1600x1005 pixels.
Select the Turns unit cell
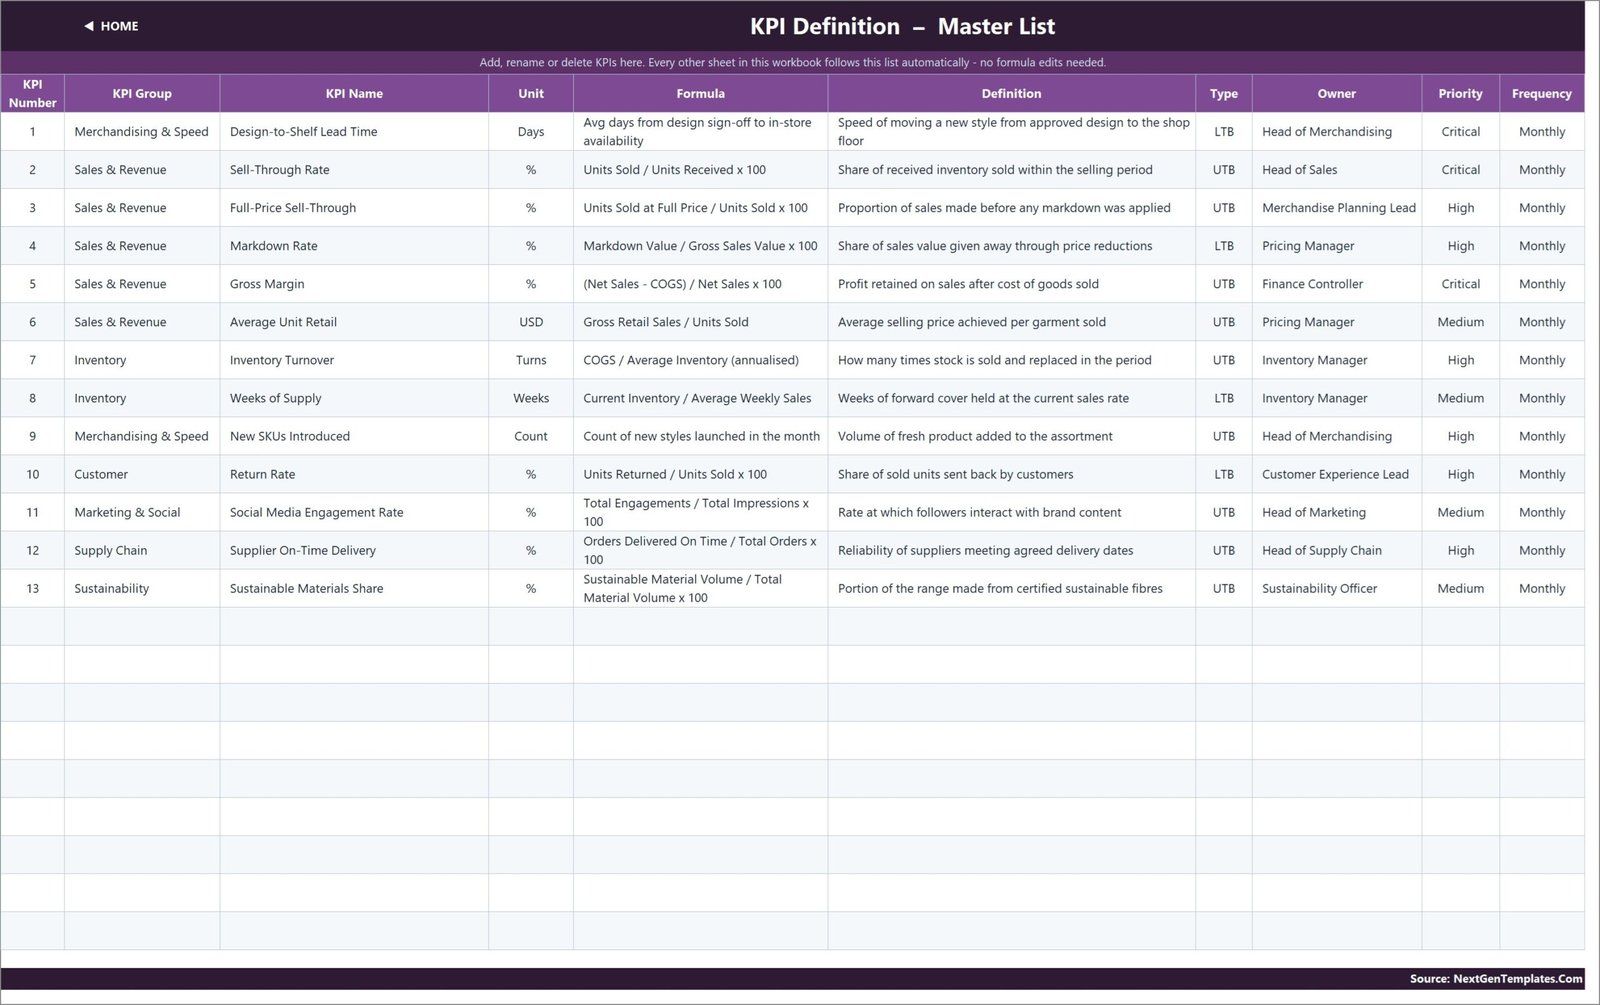[531, 360]
